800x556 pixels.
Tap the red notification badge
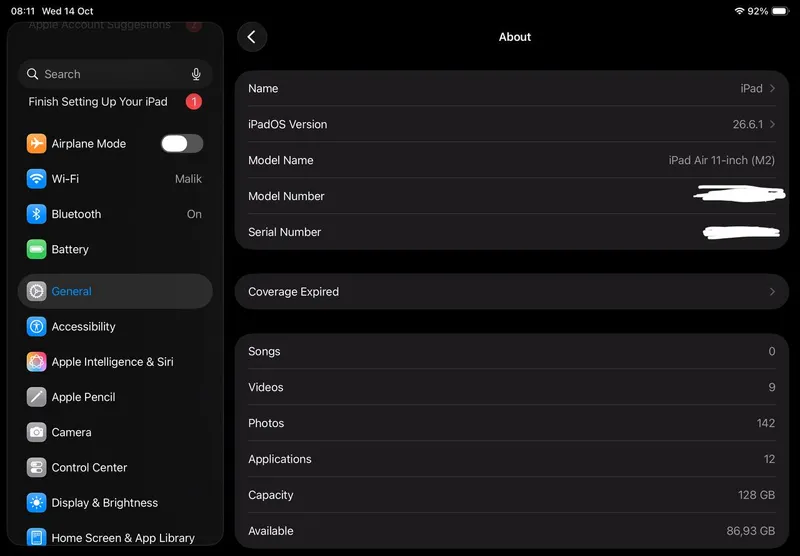click(194, 102)
